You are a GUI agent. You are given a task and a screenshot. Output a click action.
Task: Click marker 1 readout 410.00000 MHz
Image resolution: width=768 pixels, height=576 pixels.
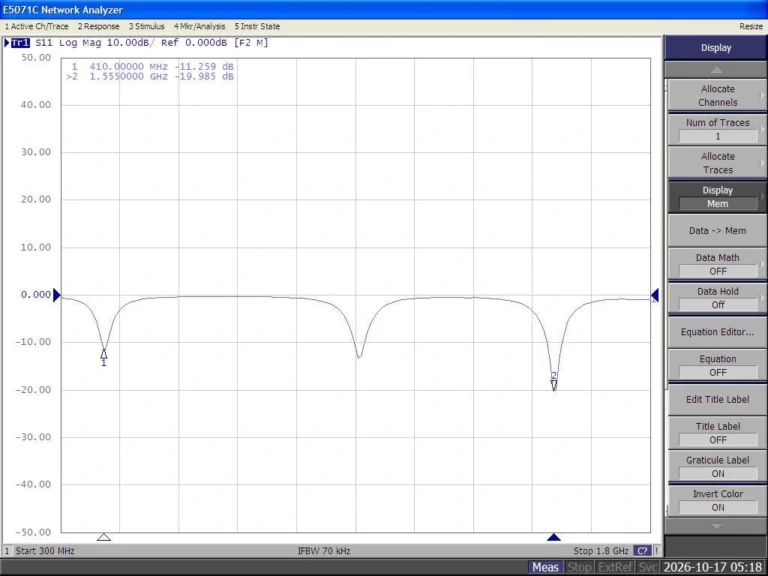tap(128, 67)
